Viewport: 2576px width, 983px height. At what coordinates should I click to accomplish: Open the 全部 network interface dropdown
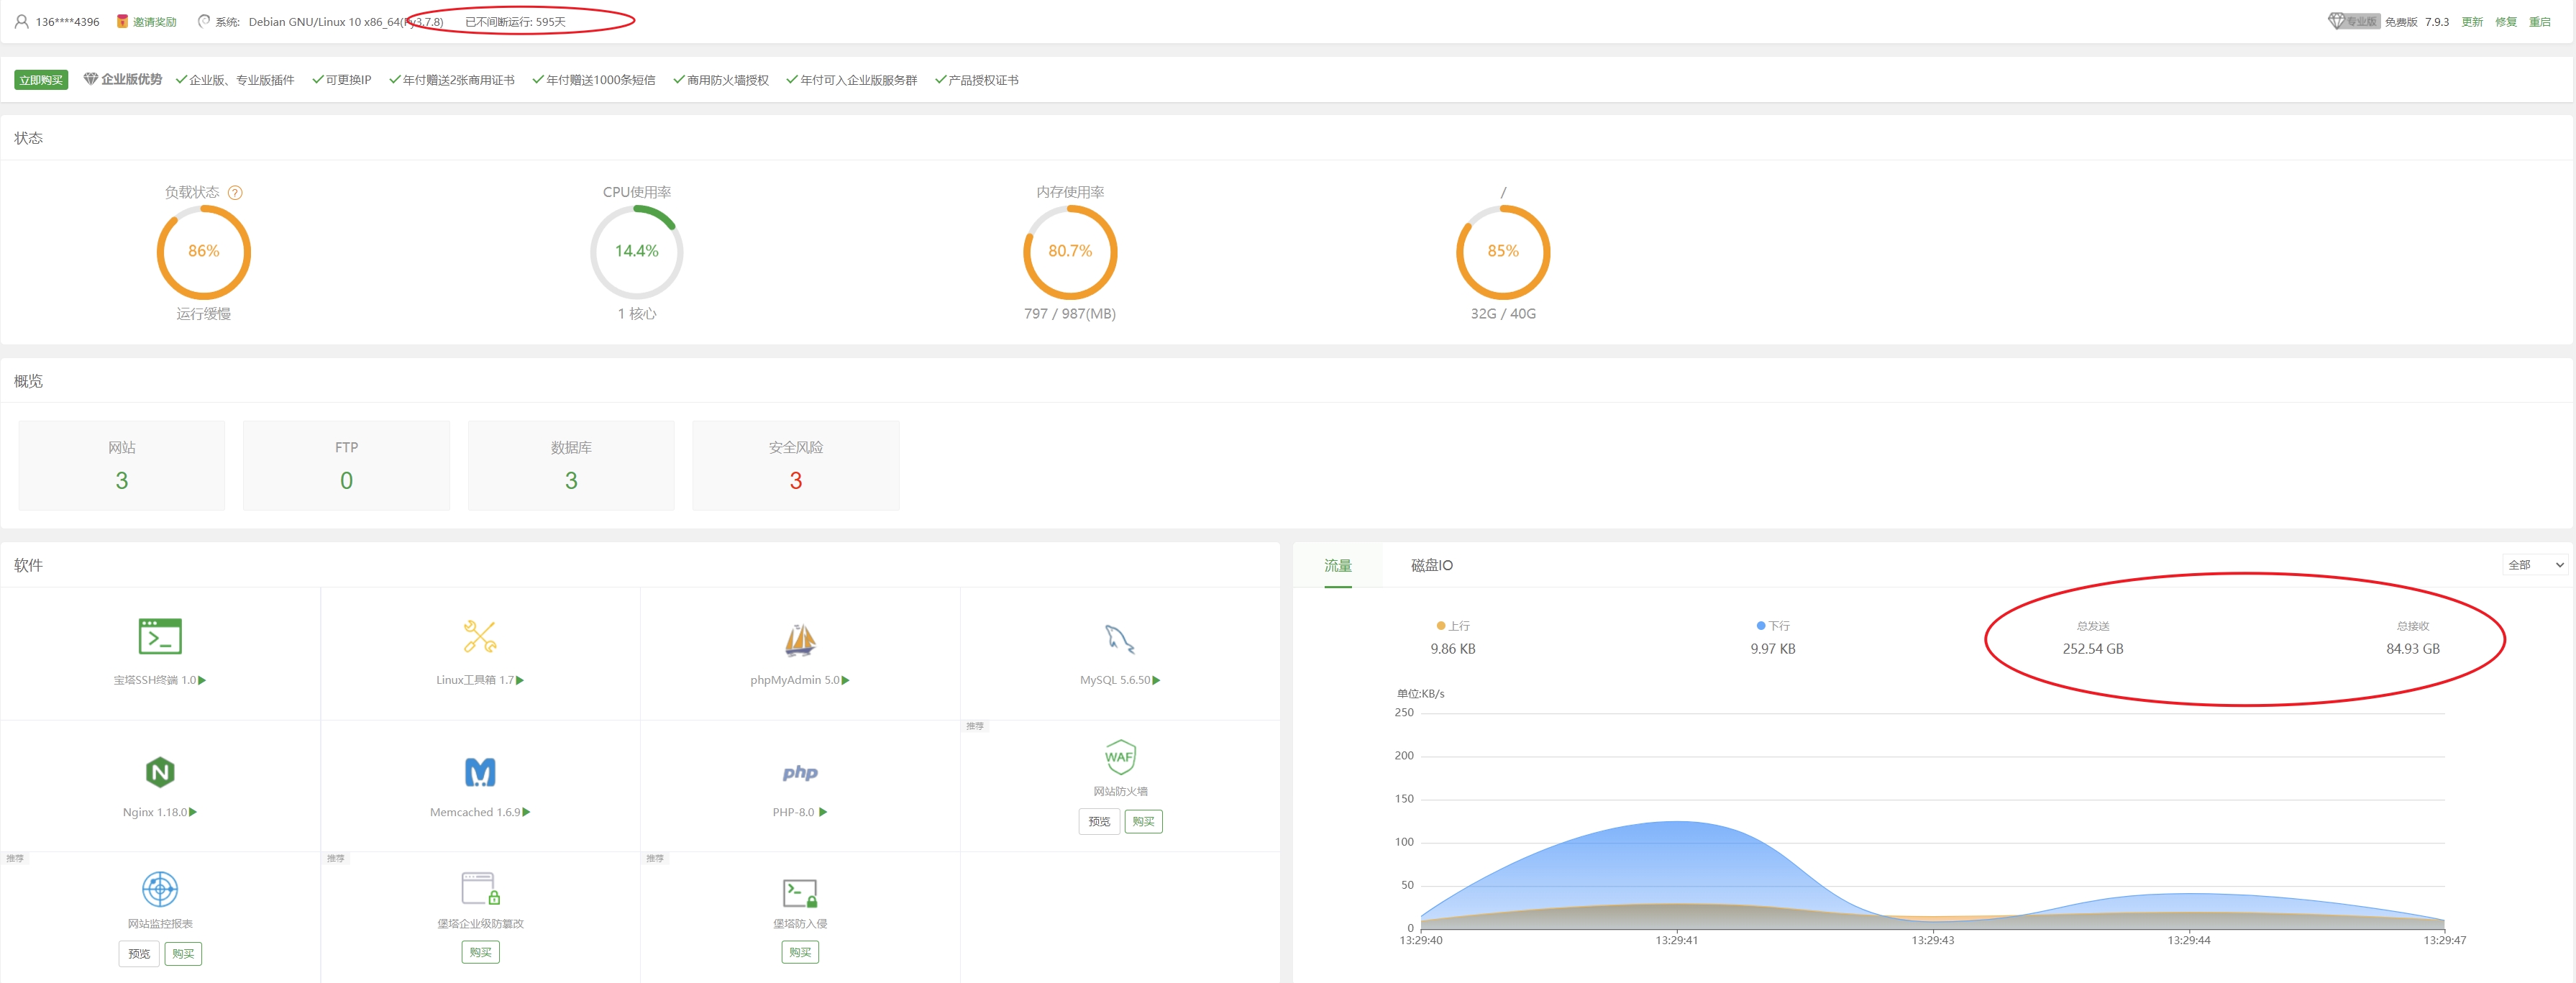[2534, 565]
